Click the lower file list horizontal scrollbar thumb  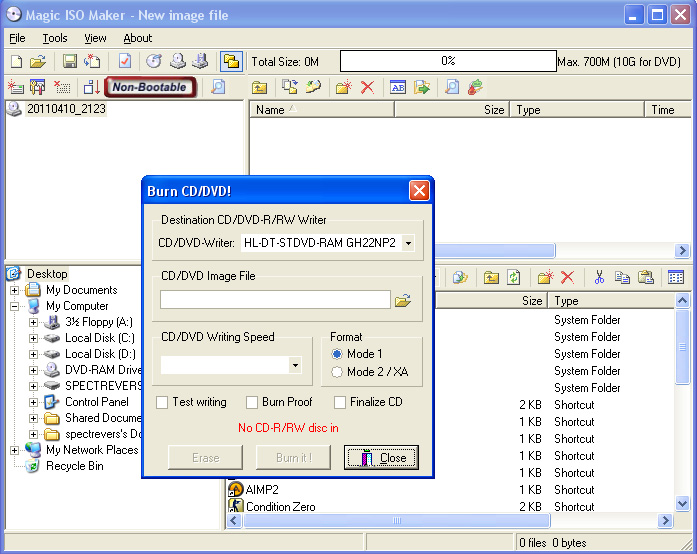pos(397,520)
